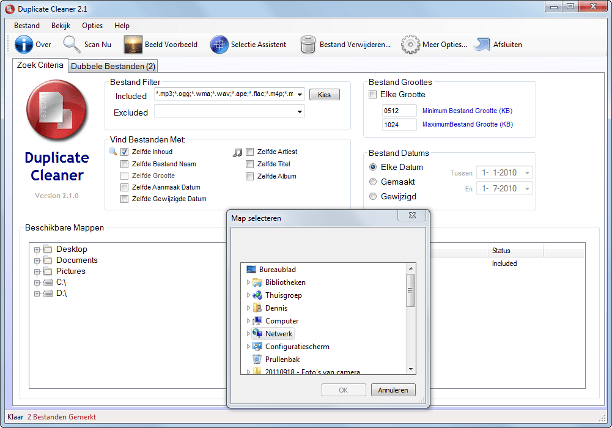The image size is (612, 428).
Task: Expand the Thuisgroep node in dialog
Action: coord(248,295)
